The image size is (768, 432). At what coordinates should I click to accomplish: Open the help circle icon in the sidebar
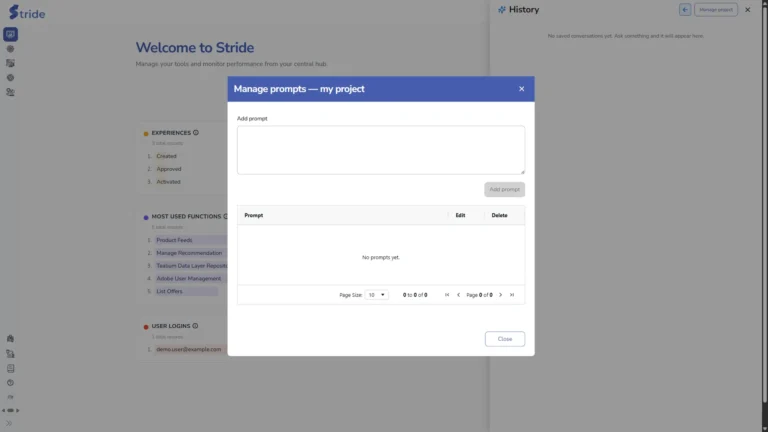pyautogui.click(x=10, y=383)
